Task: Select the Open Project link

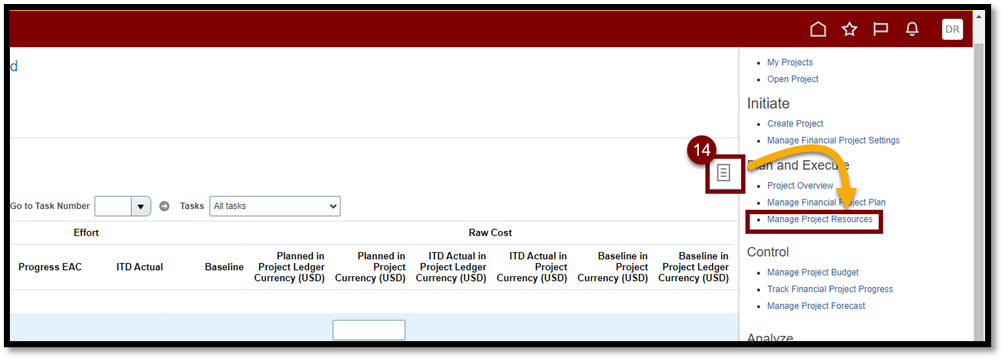Action: [793, 79]
